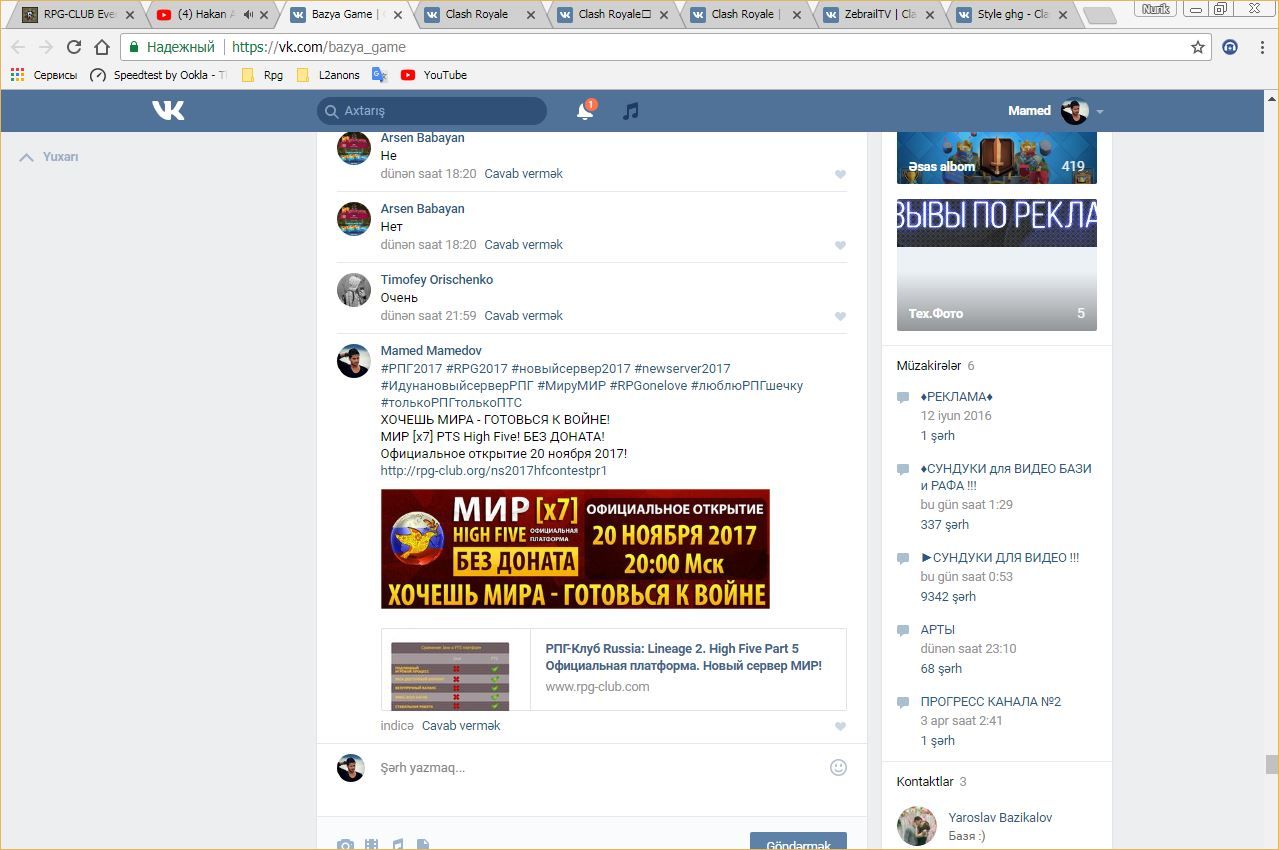Go back with browser back arrow

click(18, 47)
